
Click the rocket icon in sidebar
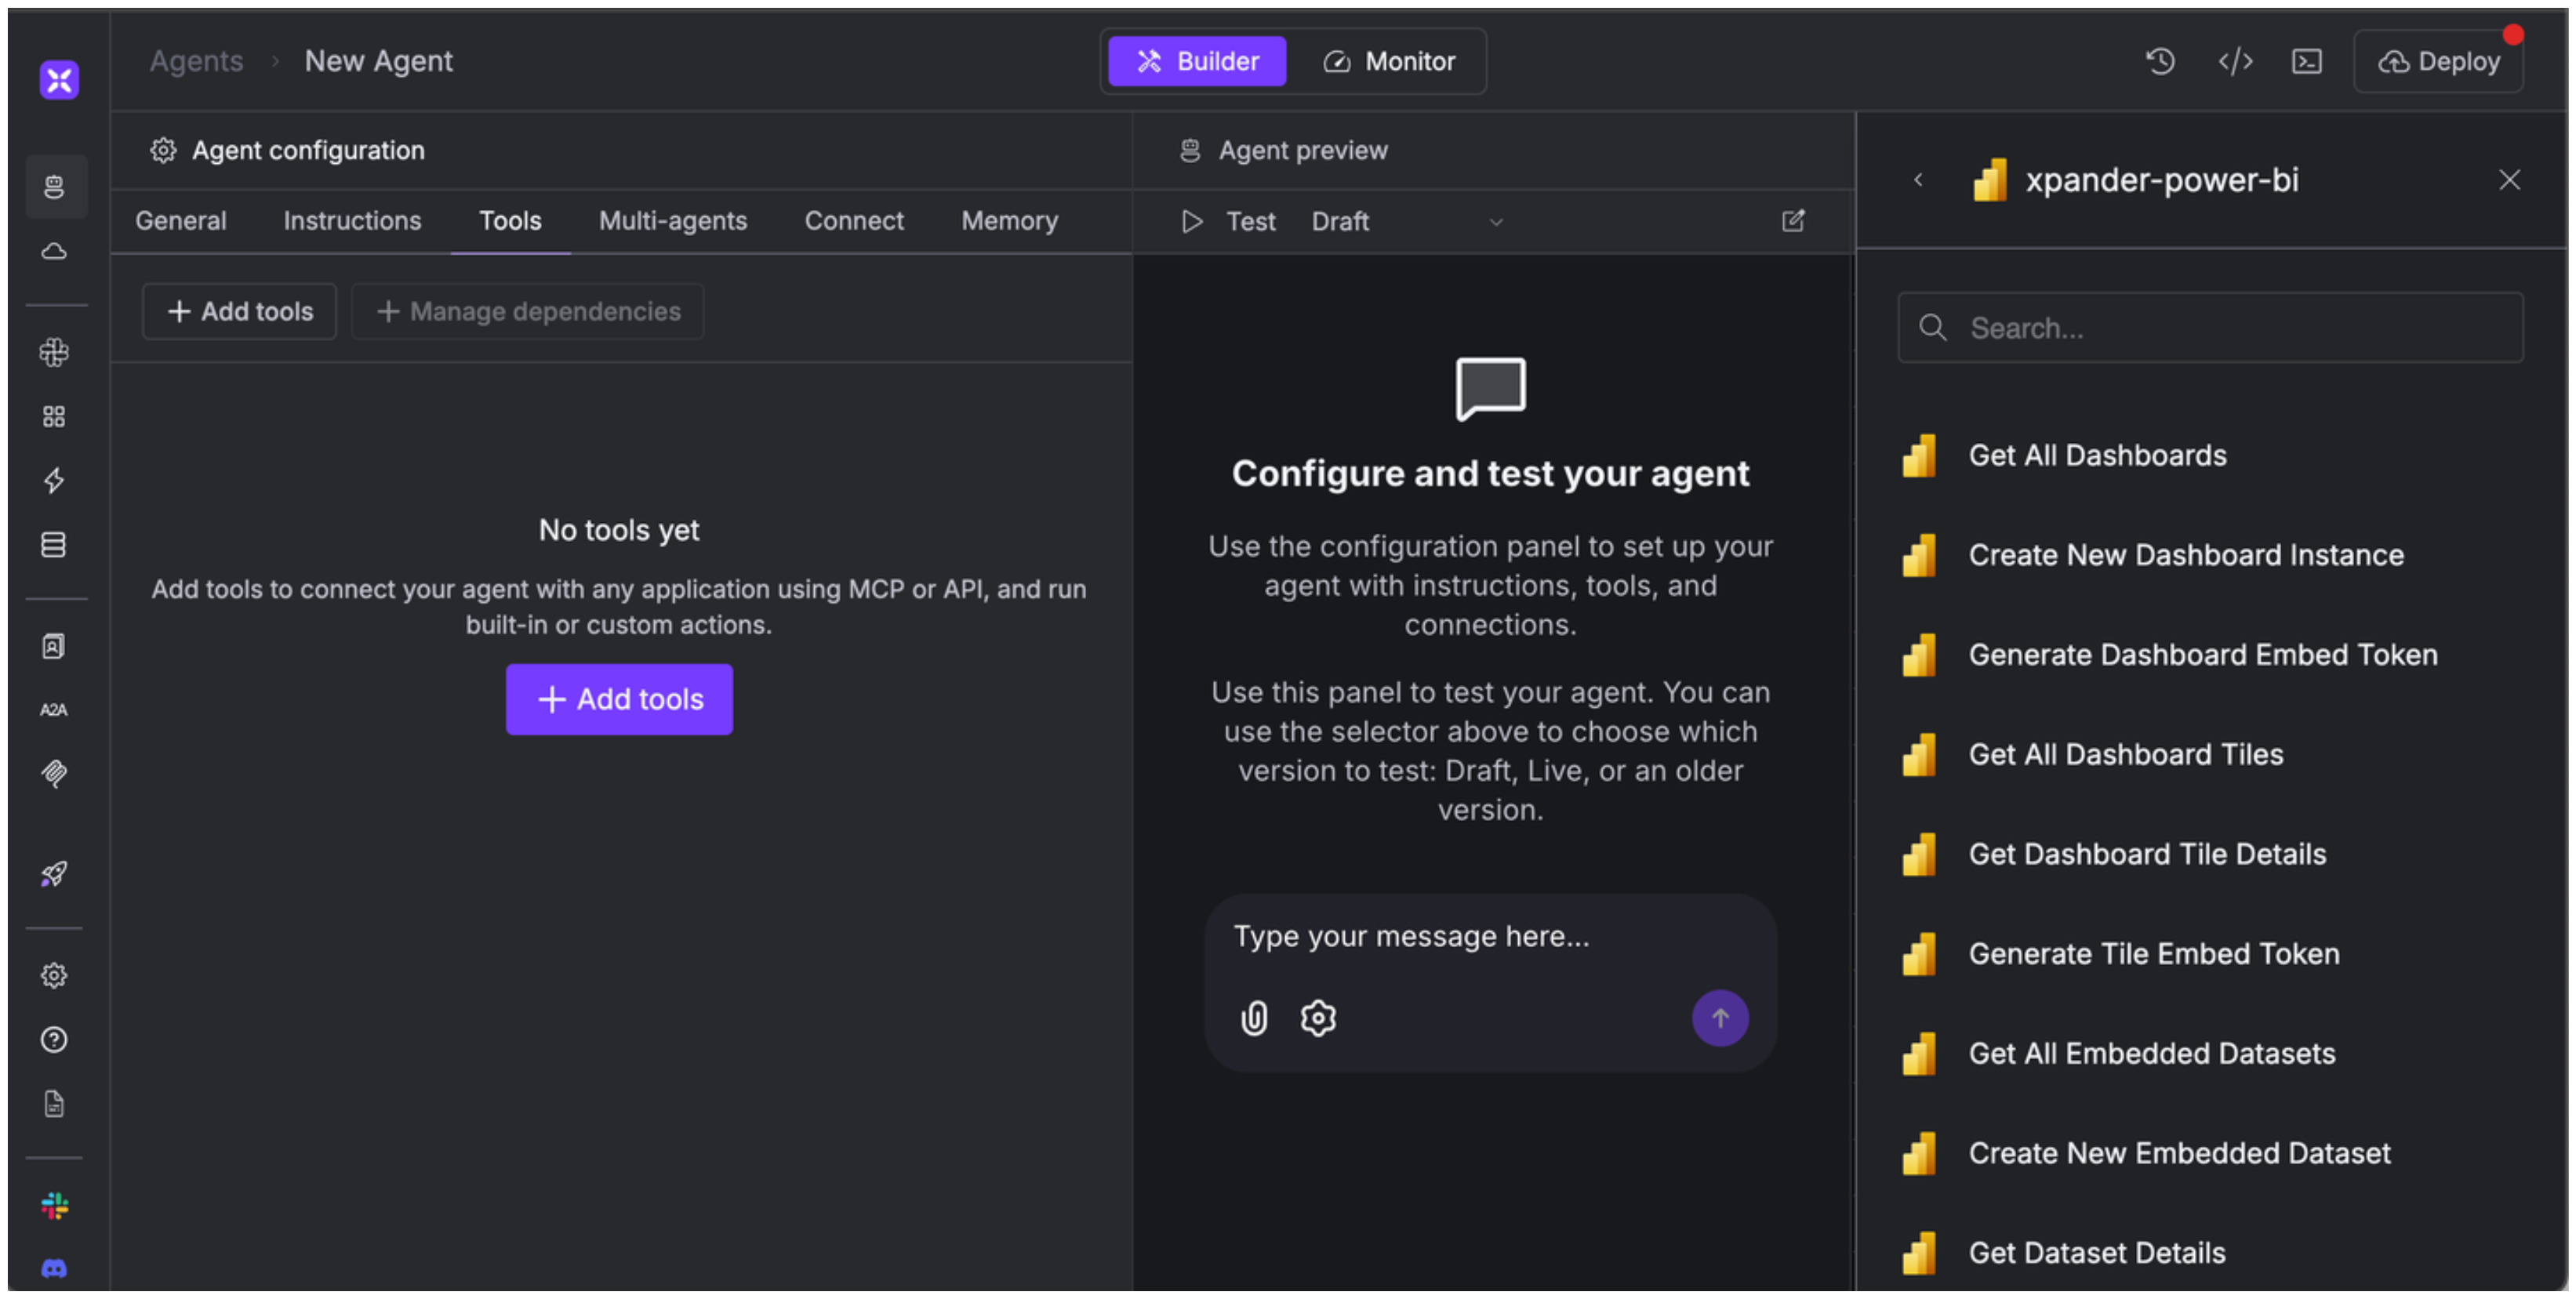54,874
